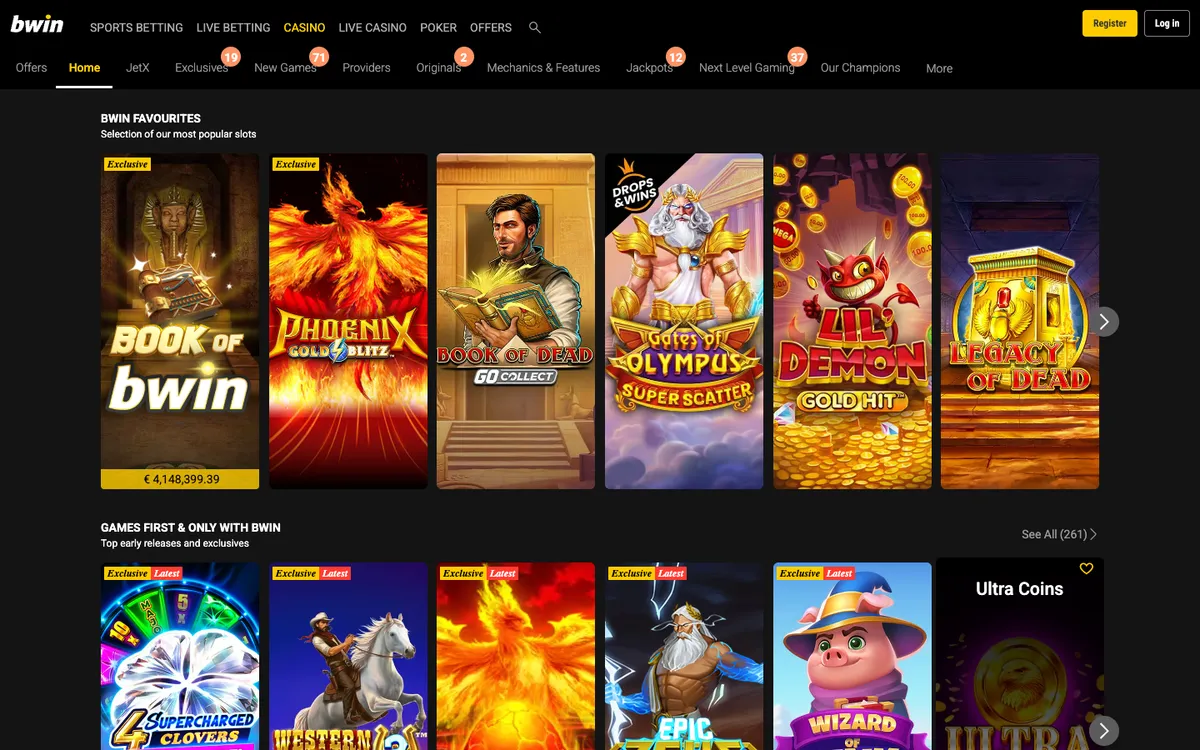Go to Poker section
Screen dimensions: 1200x750
[438, 28]
